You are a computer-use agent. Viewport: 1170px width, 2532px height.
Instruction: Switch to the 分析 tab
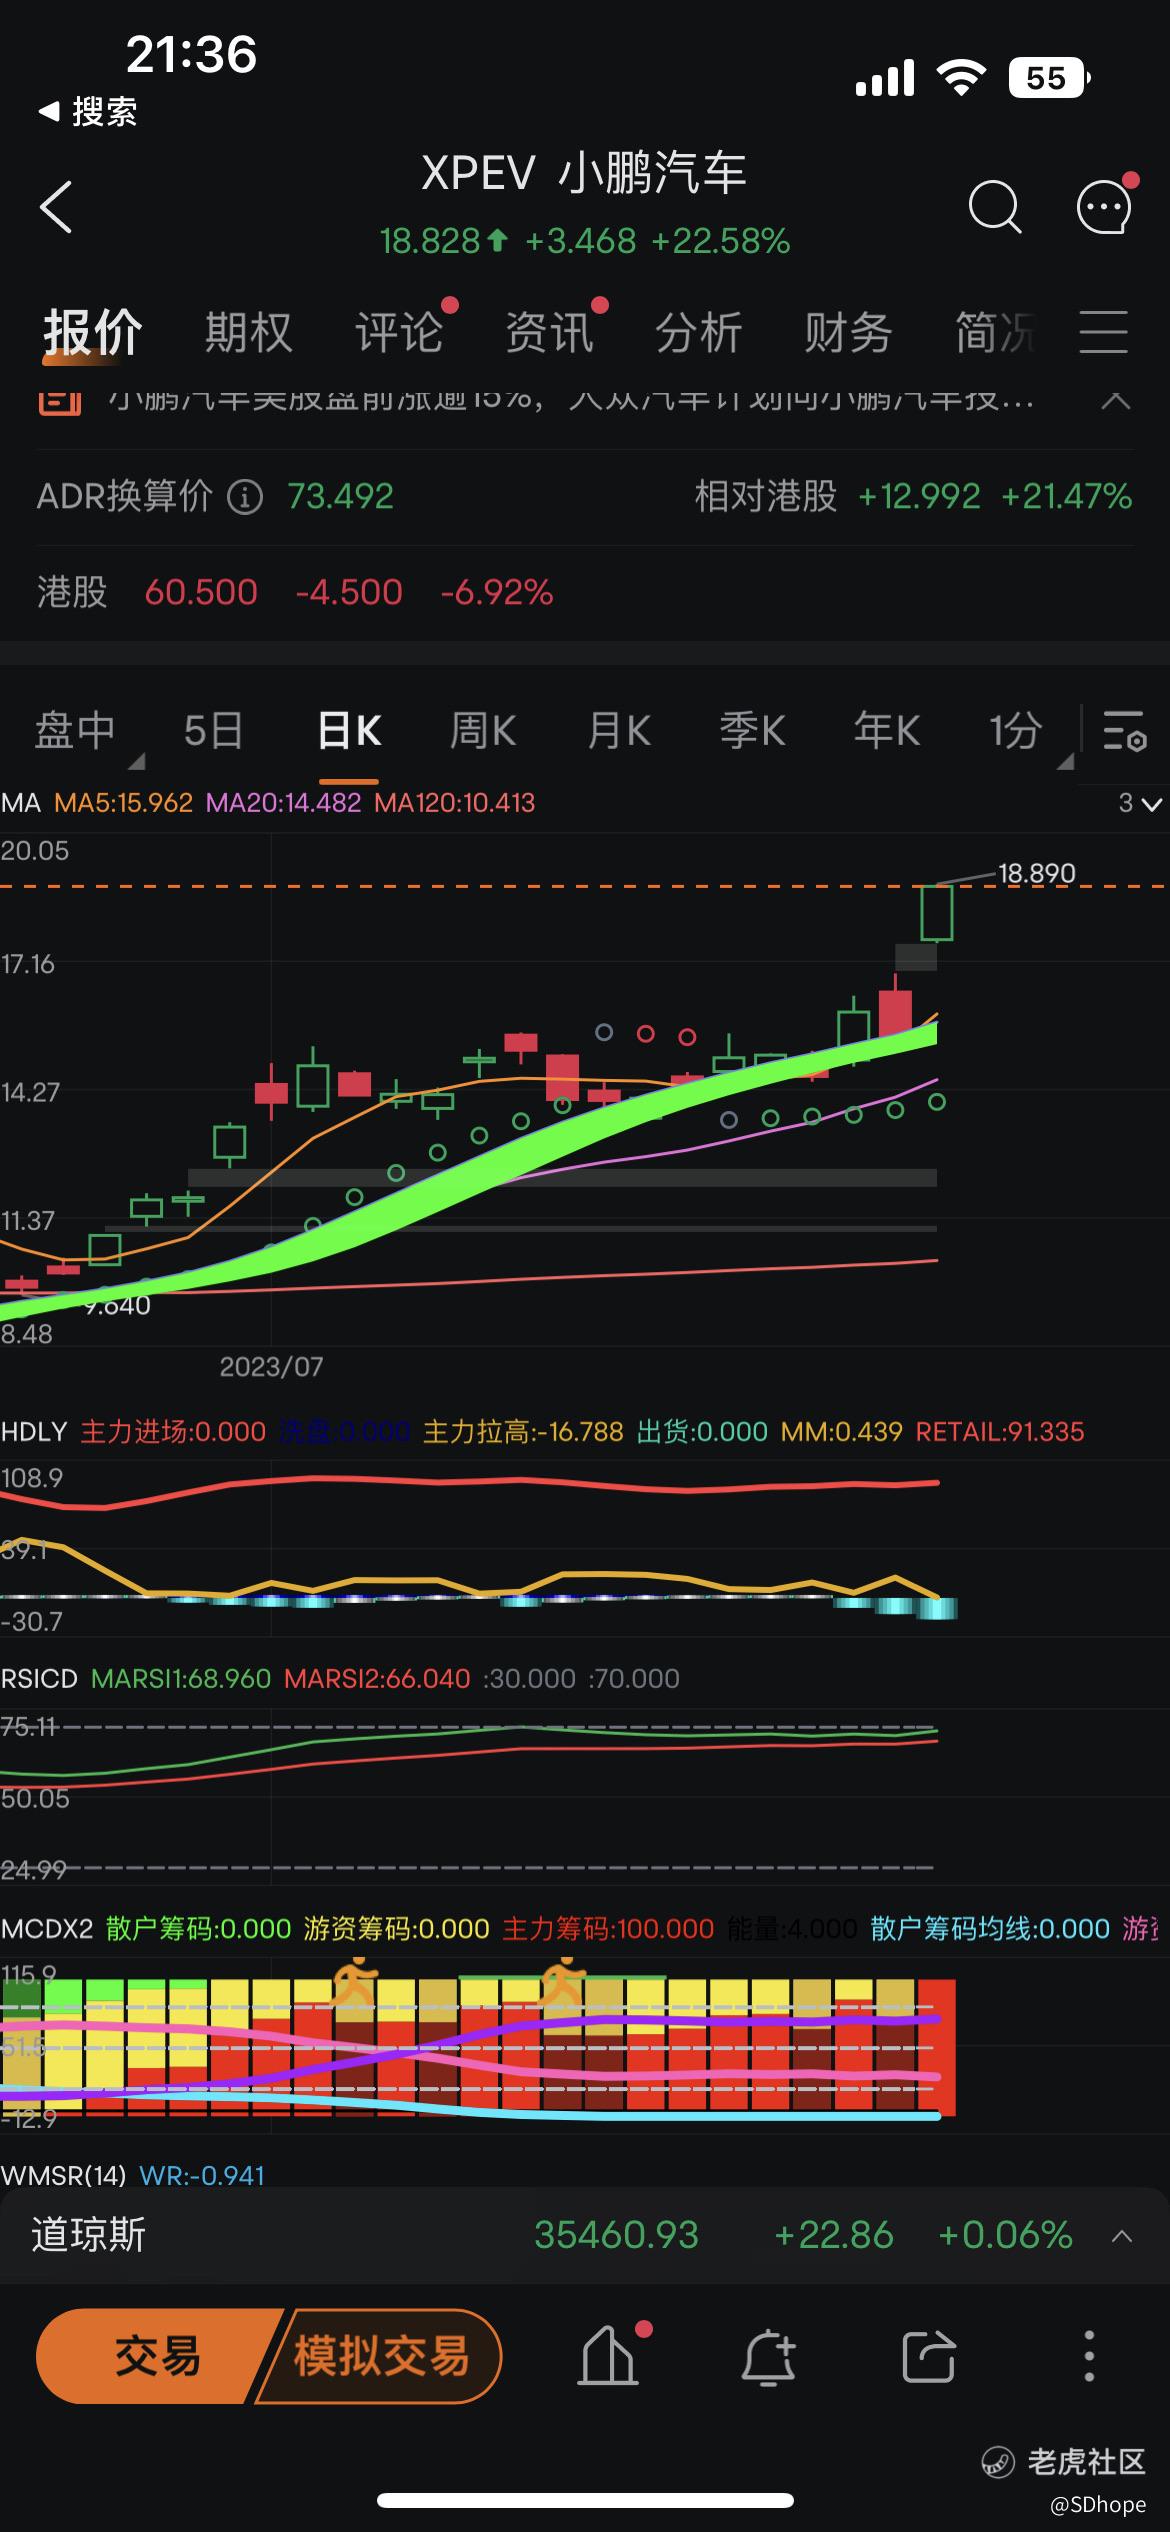tap(698, 332)
